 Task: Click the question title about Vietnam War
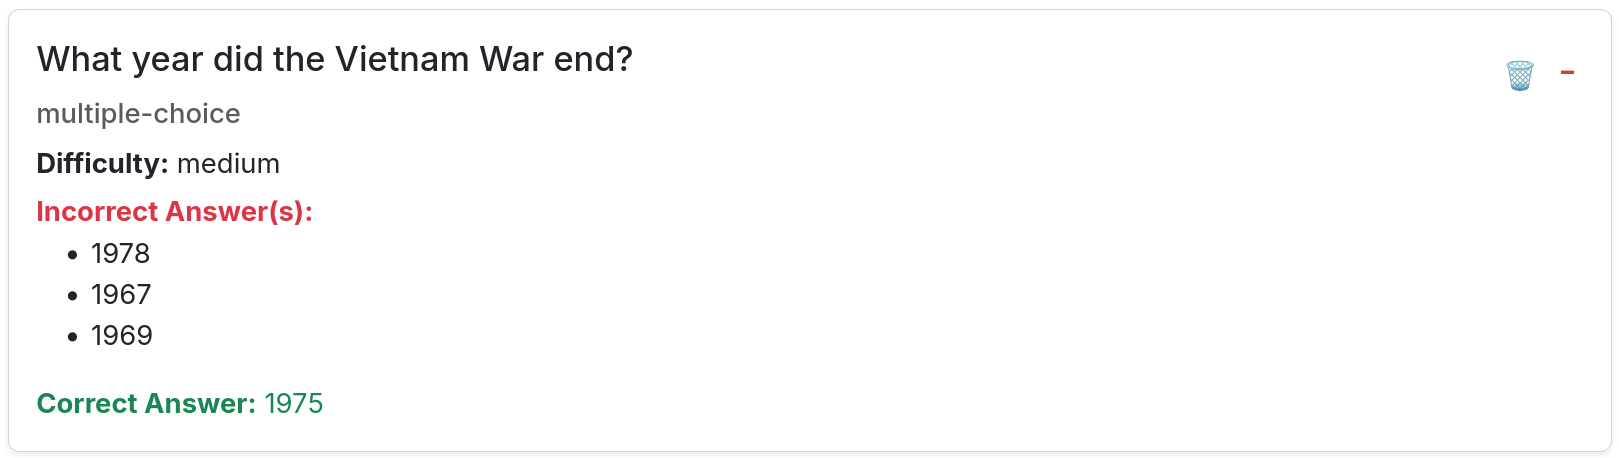pyautogui.click(x=334, y=60)
